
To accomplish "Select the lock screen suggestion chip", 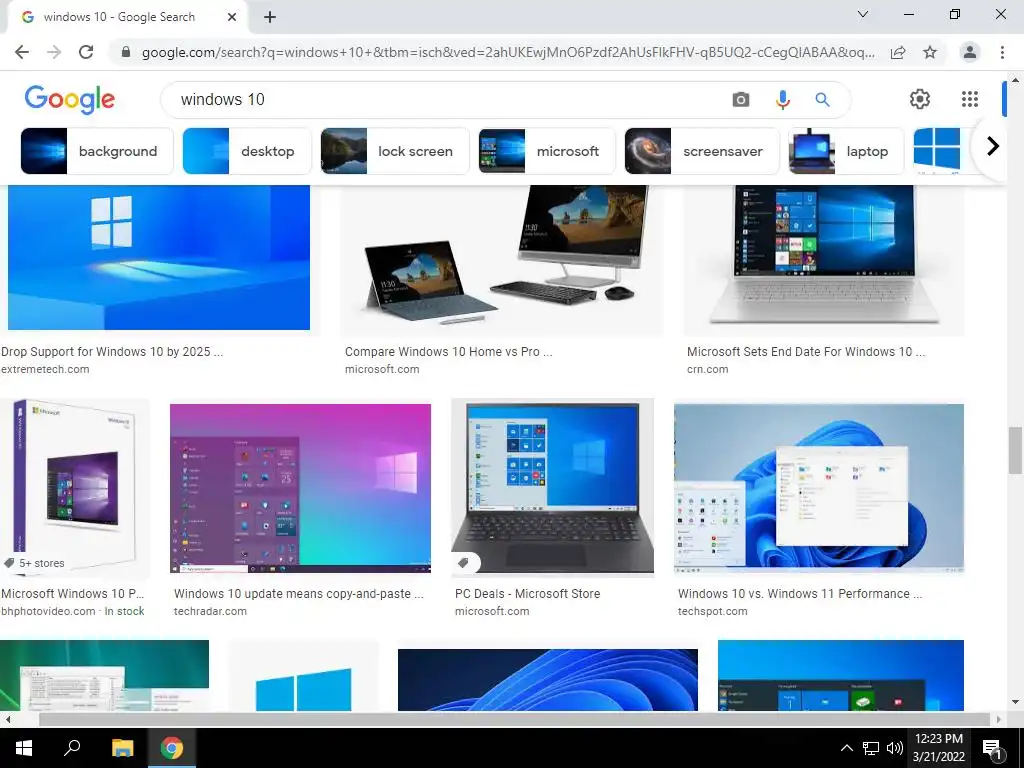I will click(394, 151).
